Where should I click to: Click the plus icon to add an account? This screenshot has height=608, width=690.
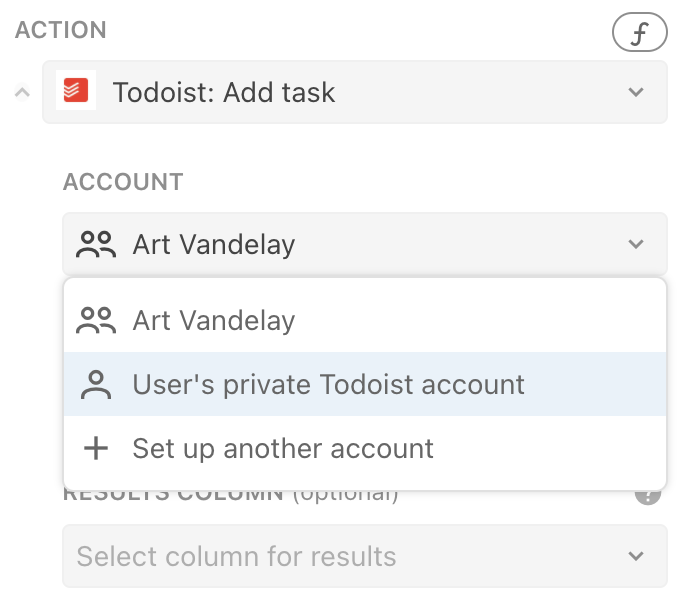click(x=96, y=448)
